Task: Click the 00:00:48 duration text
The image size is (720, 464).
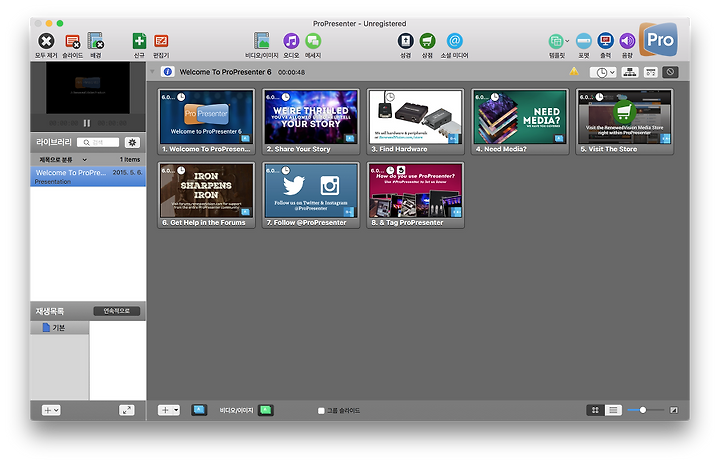Action: coord(291,72)
